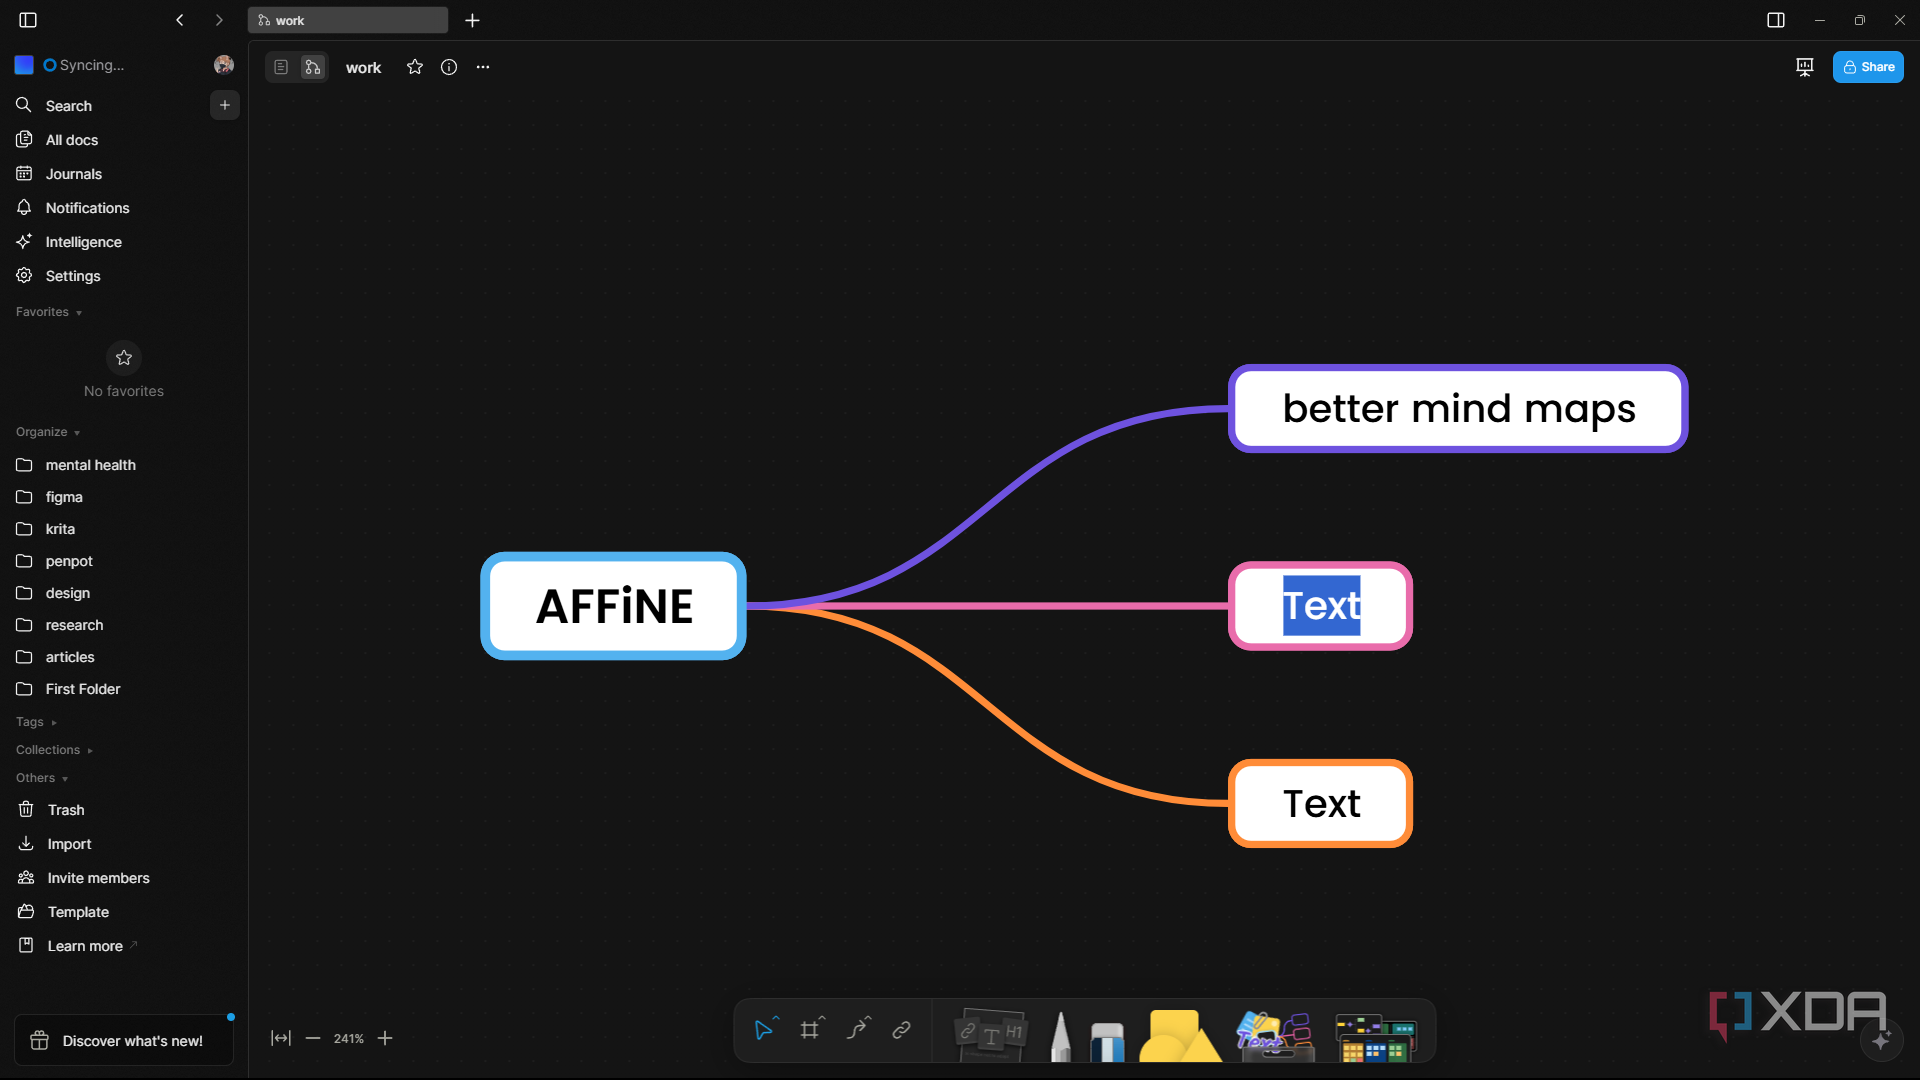The image size is (1920, 1080).
Task: Open Intelligence
Action: click(x=124, y=242)
